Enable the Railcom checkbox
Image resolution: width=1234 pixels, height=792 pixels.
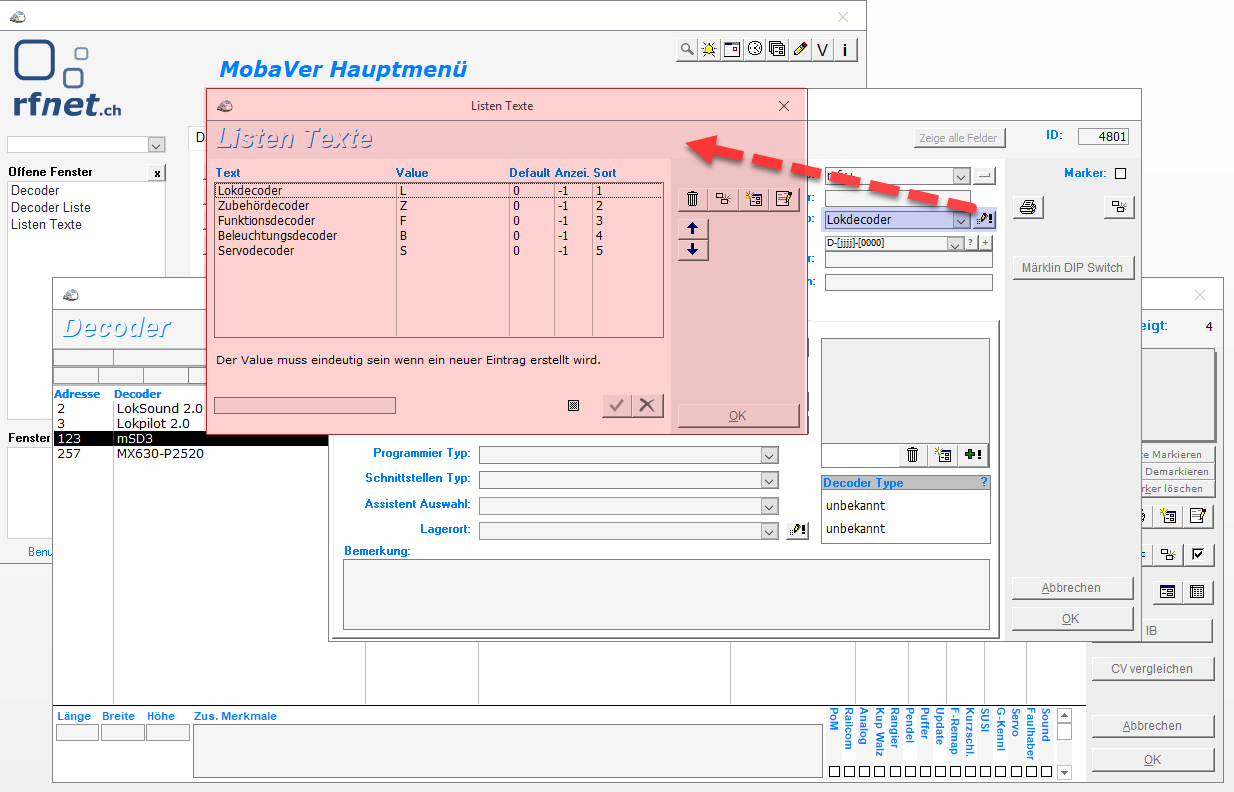849,772
